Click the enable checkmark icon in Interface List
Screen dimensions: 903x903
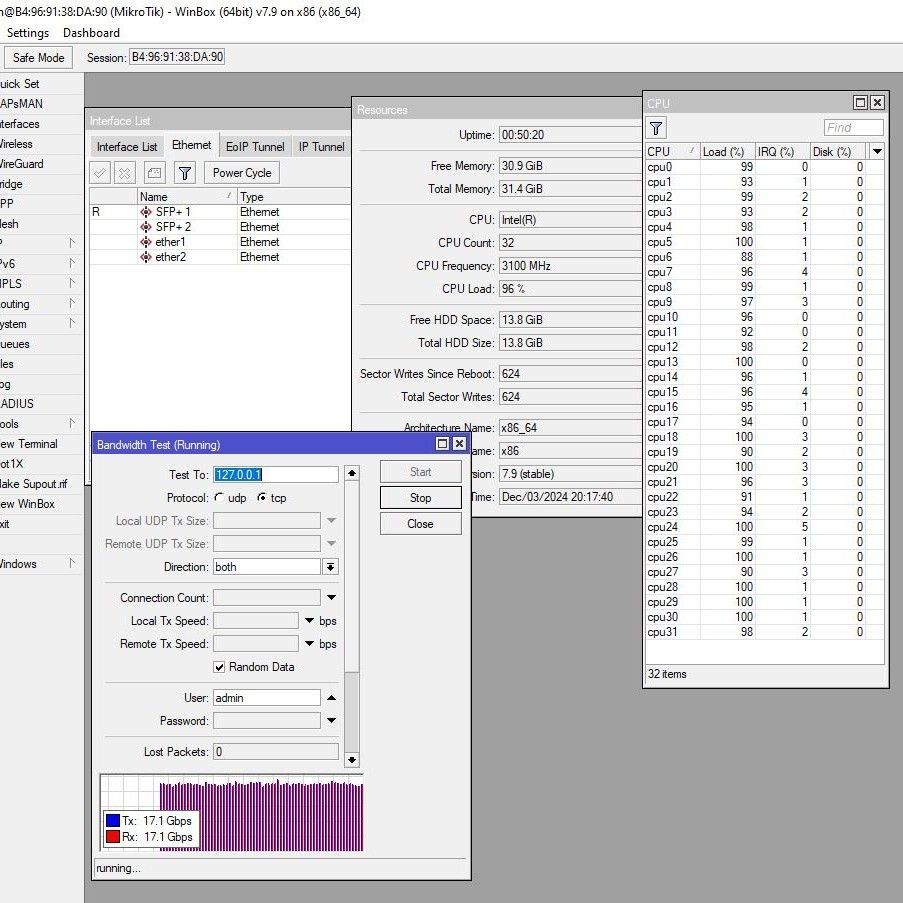pos(100,173)
